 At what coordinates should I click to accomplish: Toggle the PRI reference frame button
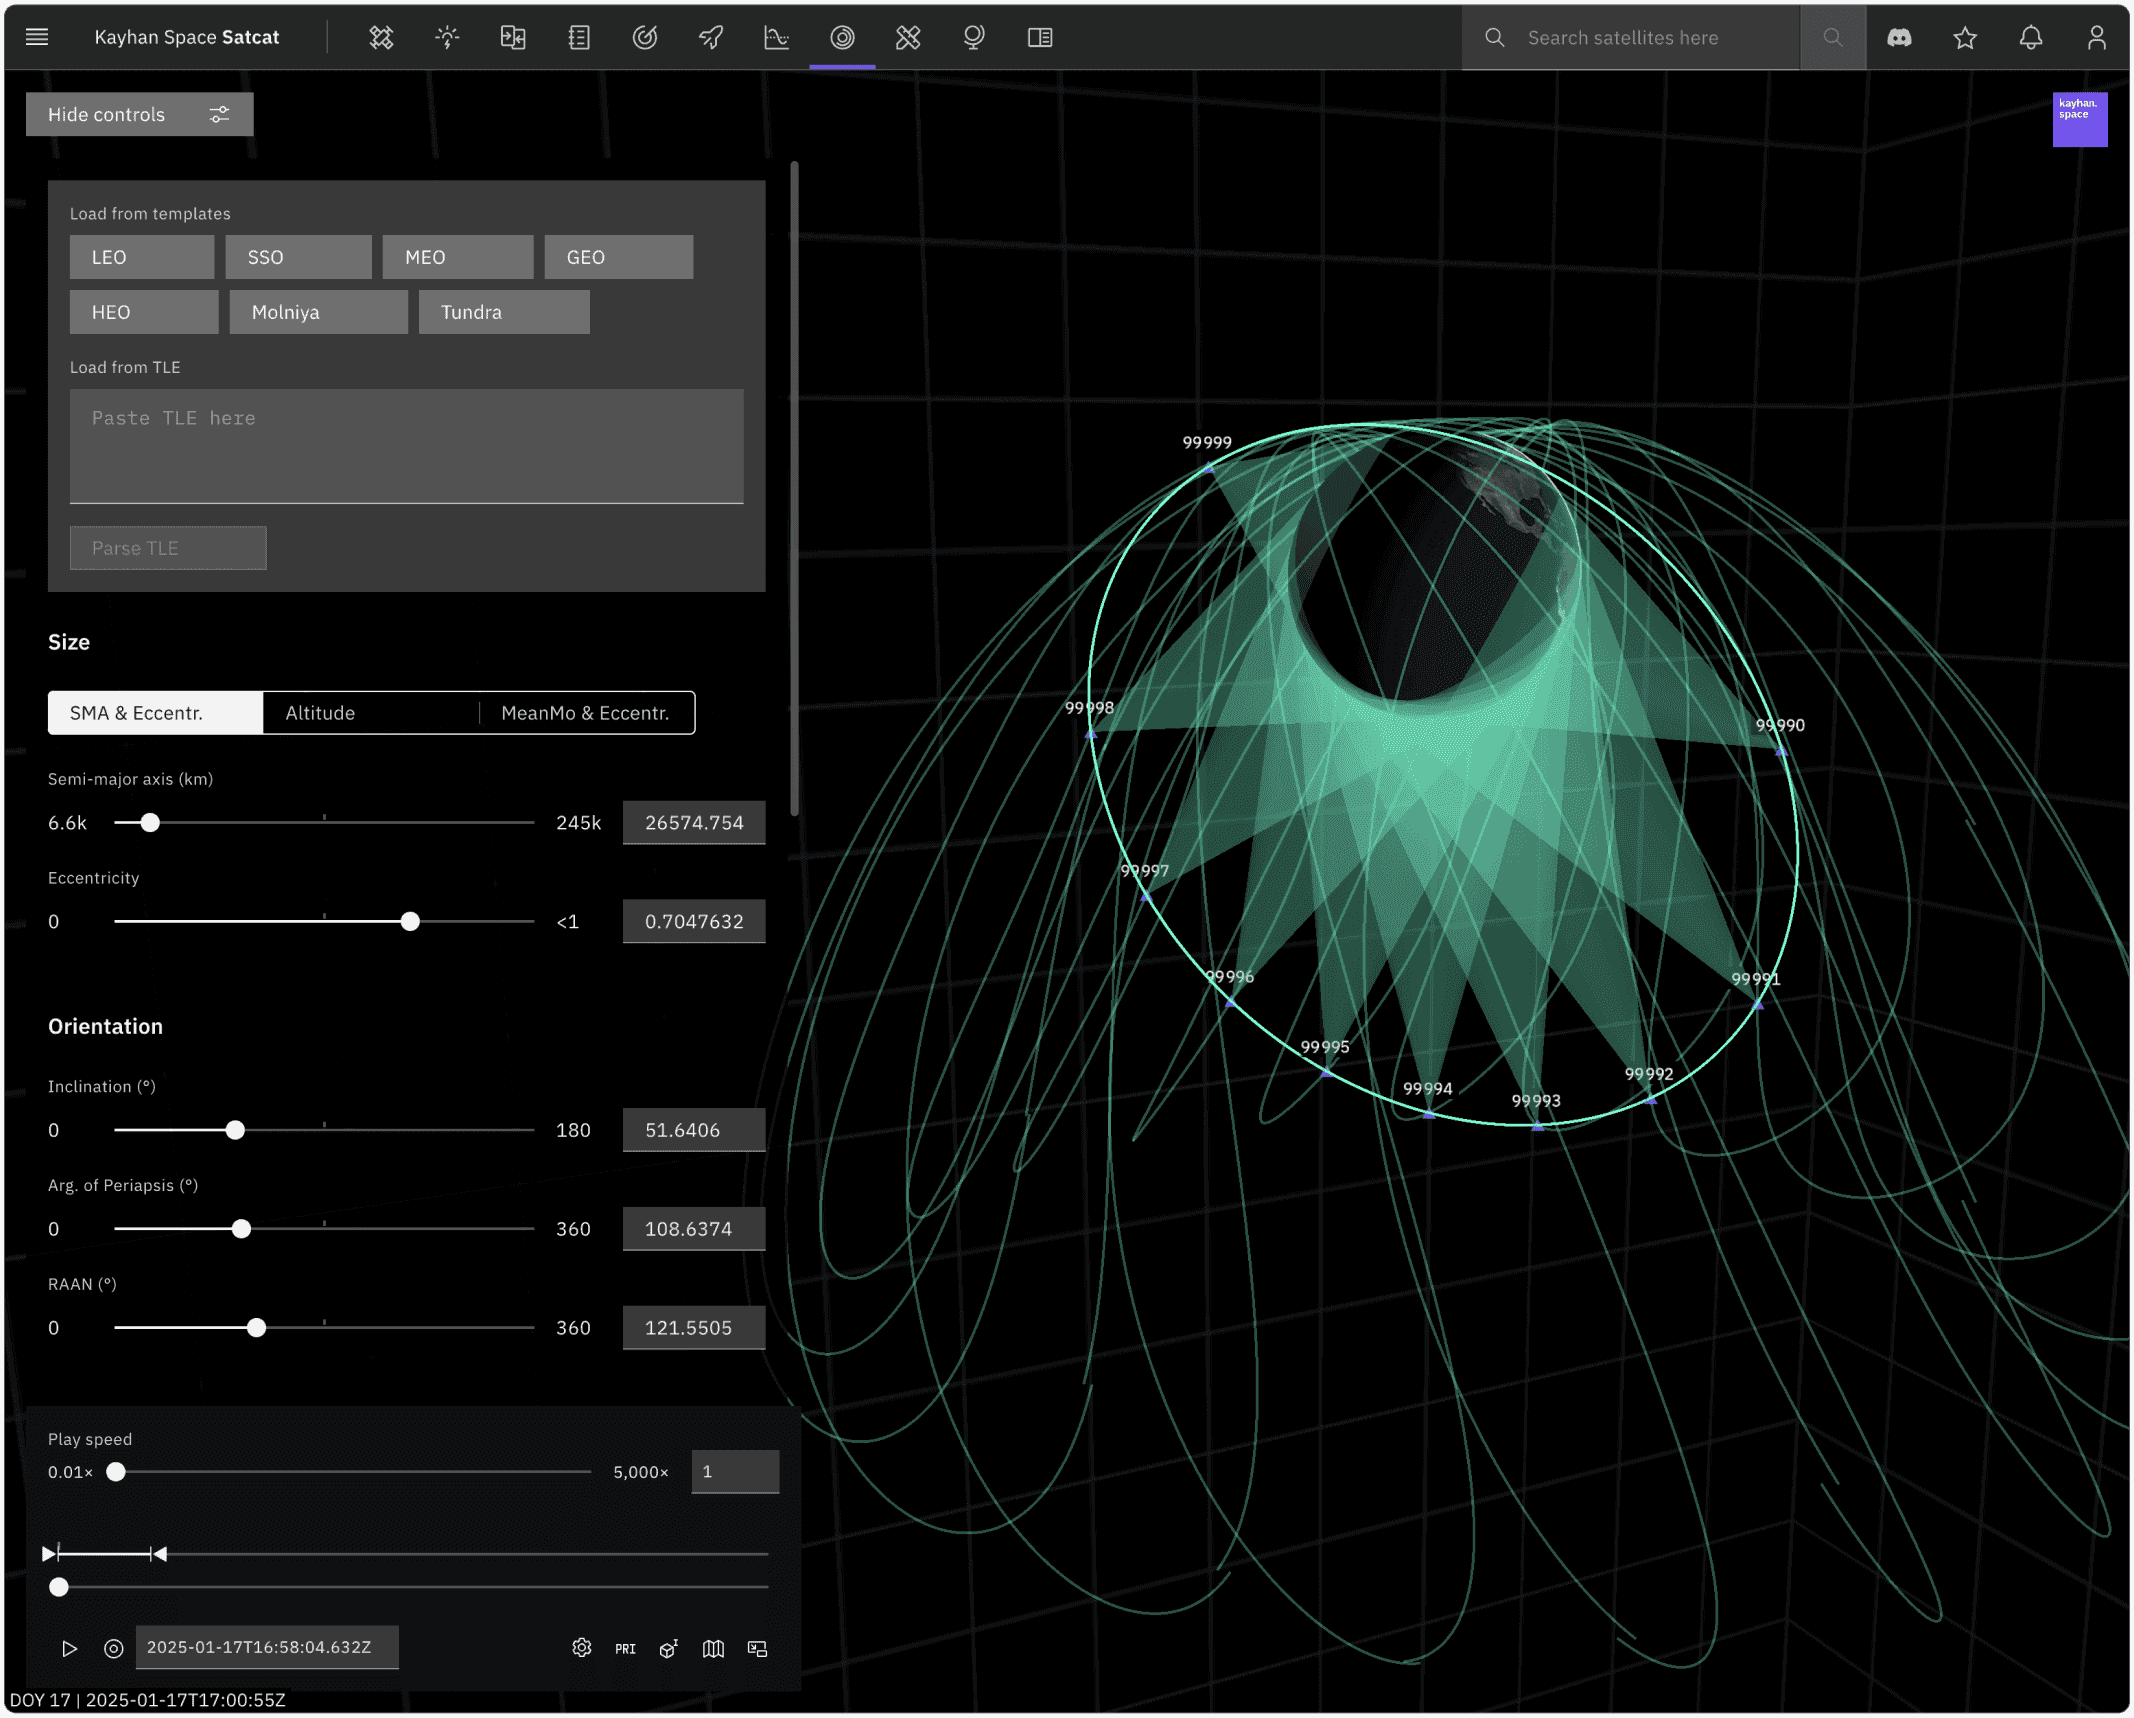tap(625, 1648)
